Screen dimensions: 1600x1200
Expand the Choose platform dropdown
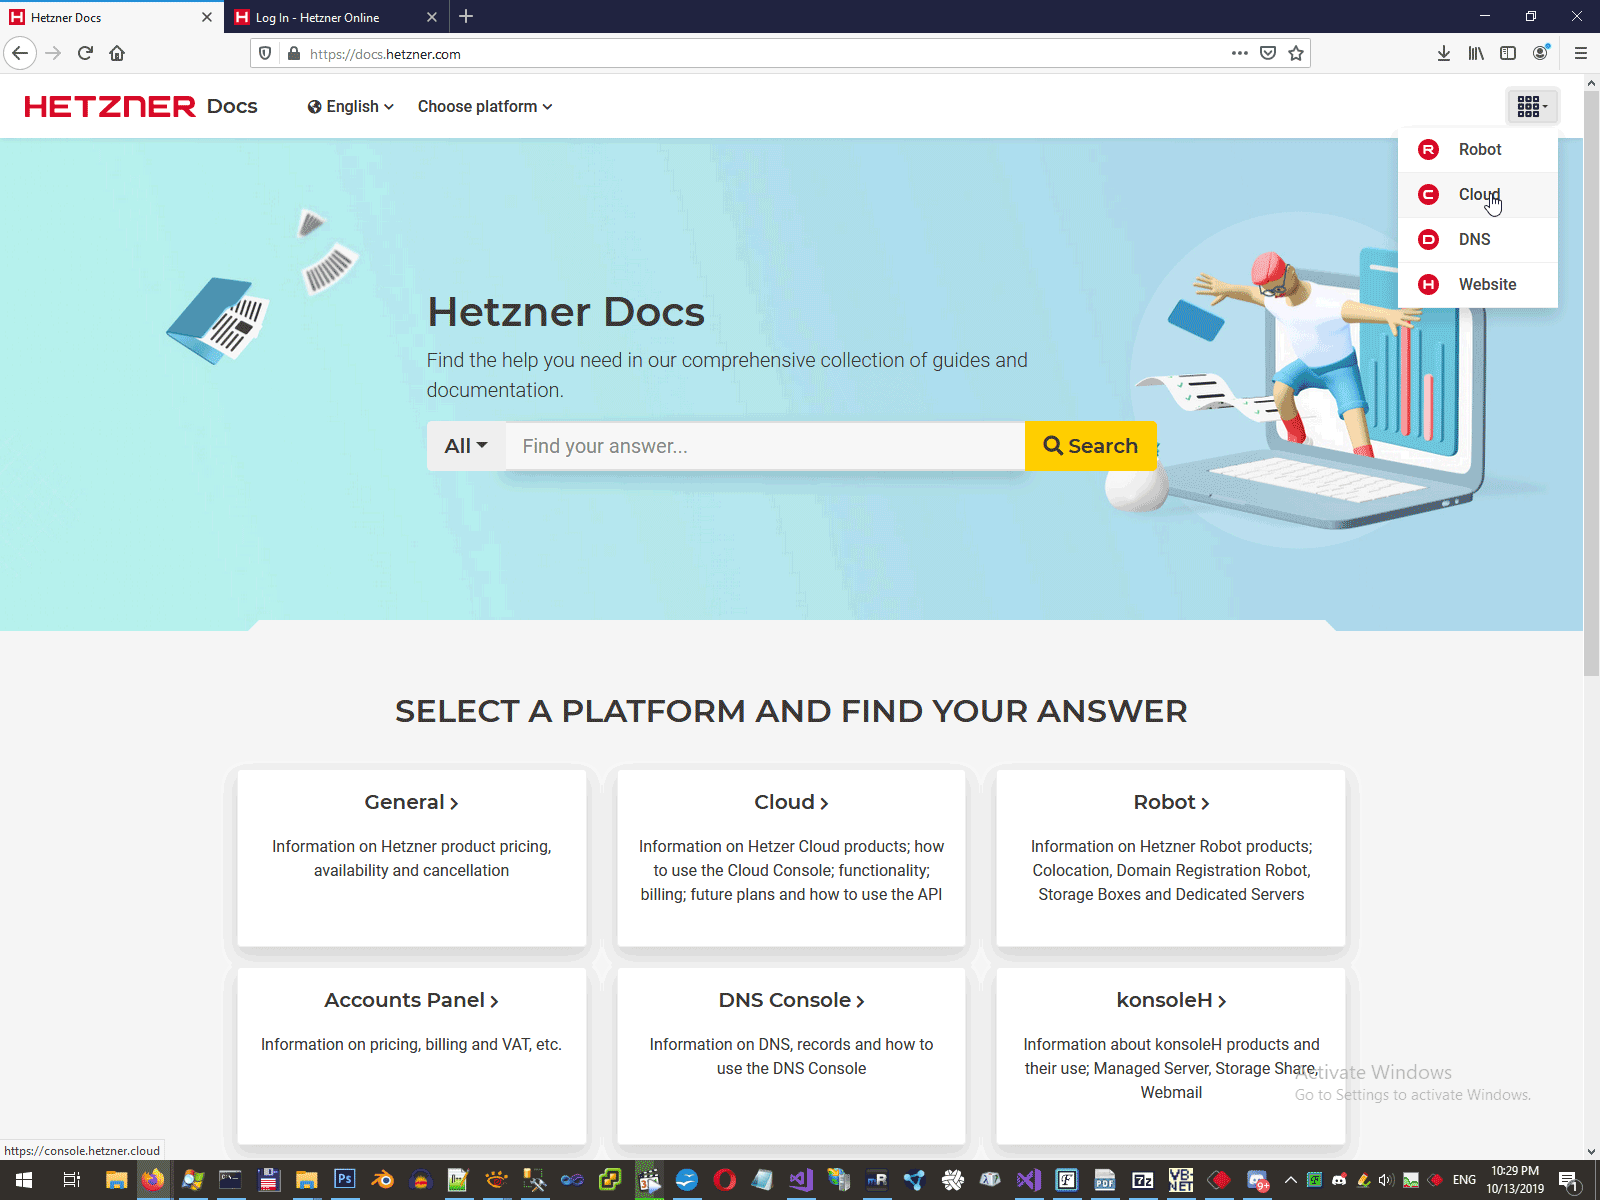pos(485,107)
